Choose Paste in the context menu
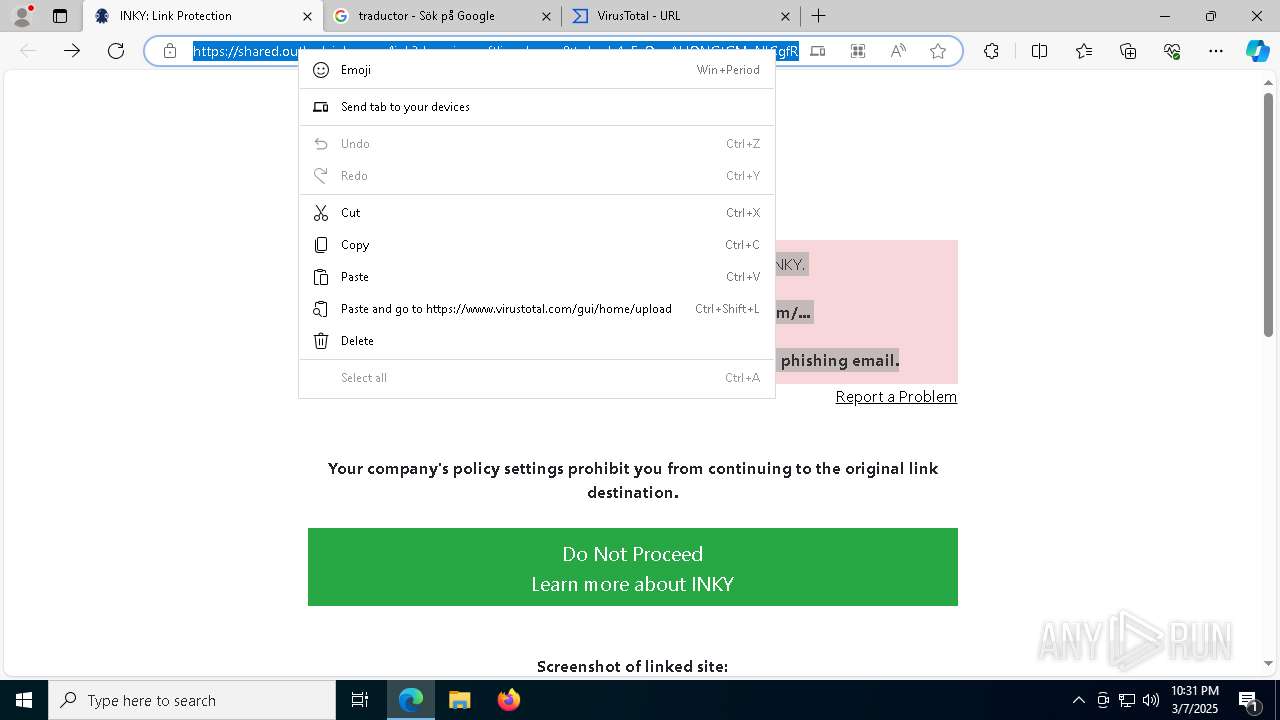Screen dimensions: 1280x720 tap(537, 277)
